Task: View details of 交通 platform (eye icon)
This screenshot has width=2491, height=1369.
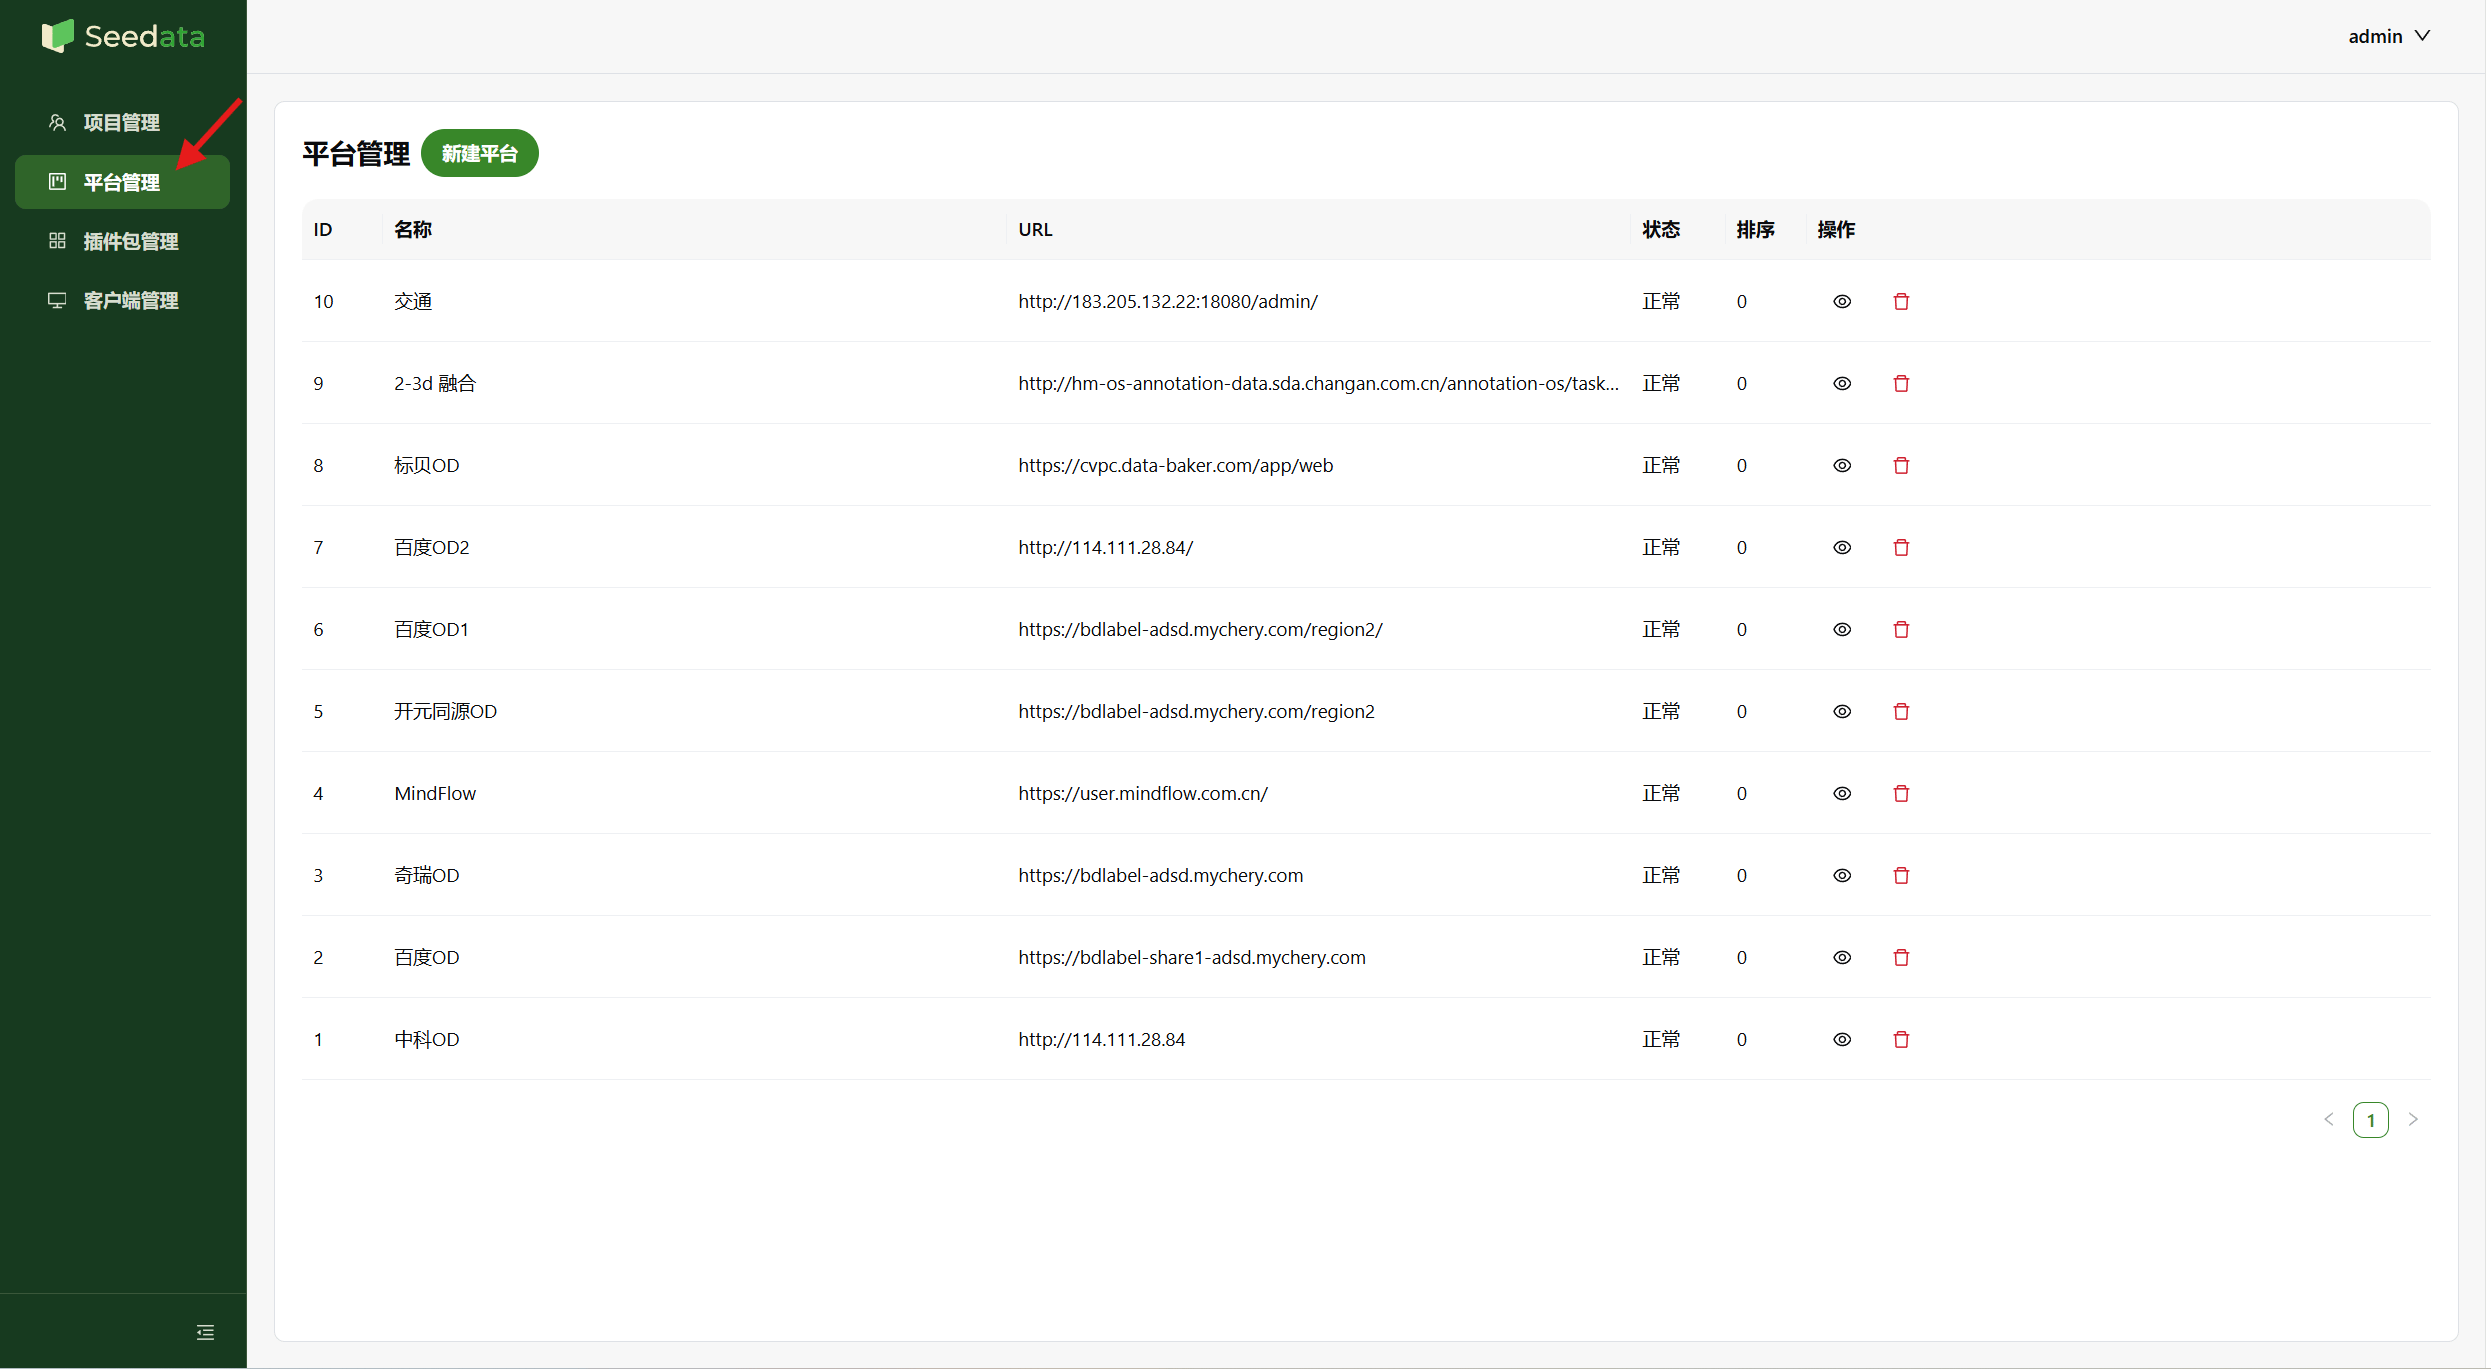Action: [1841, 301]
